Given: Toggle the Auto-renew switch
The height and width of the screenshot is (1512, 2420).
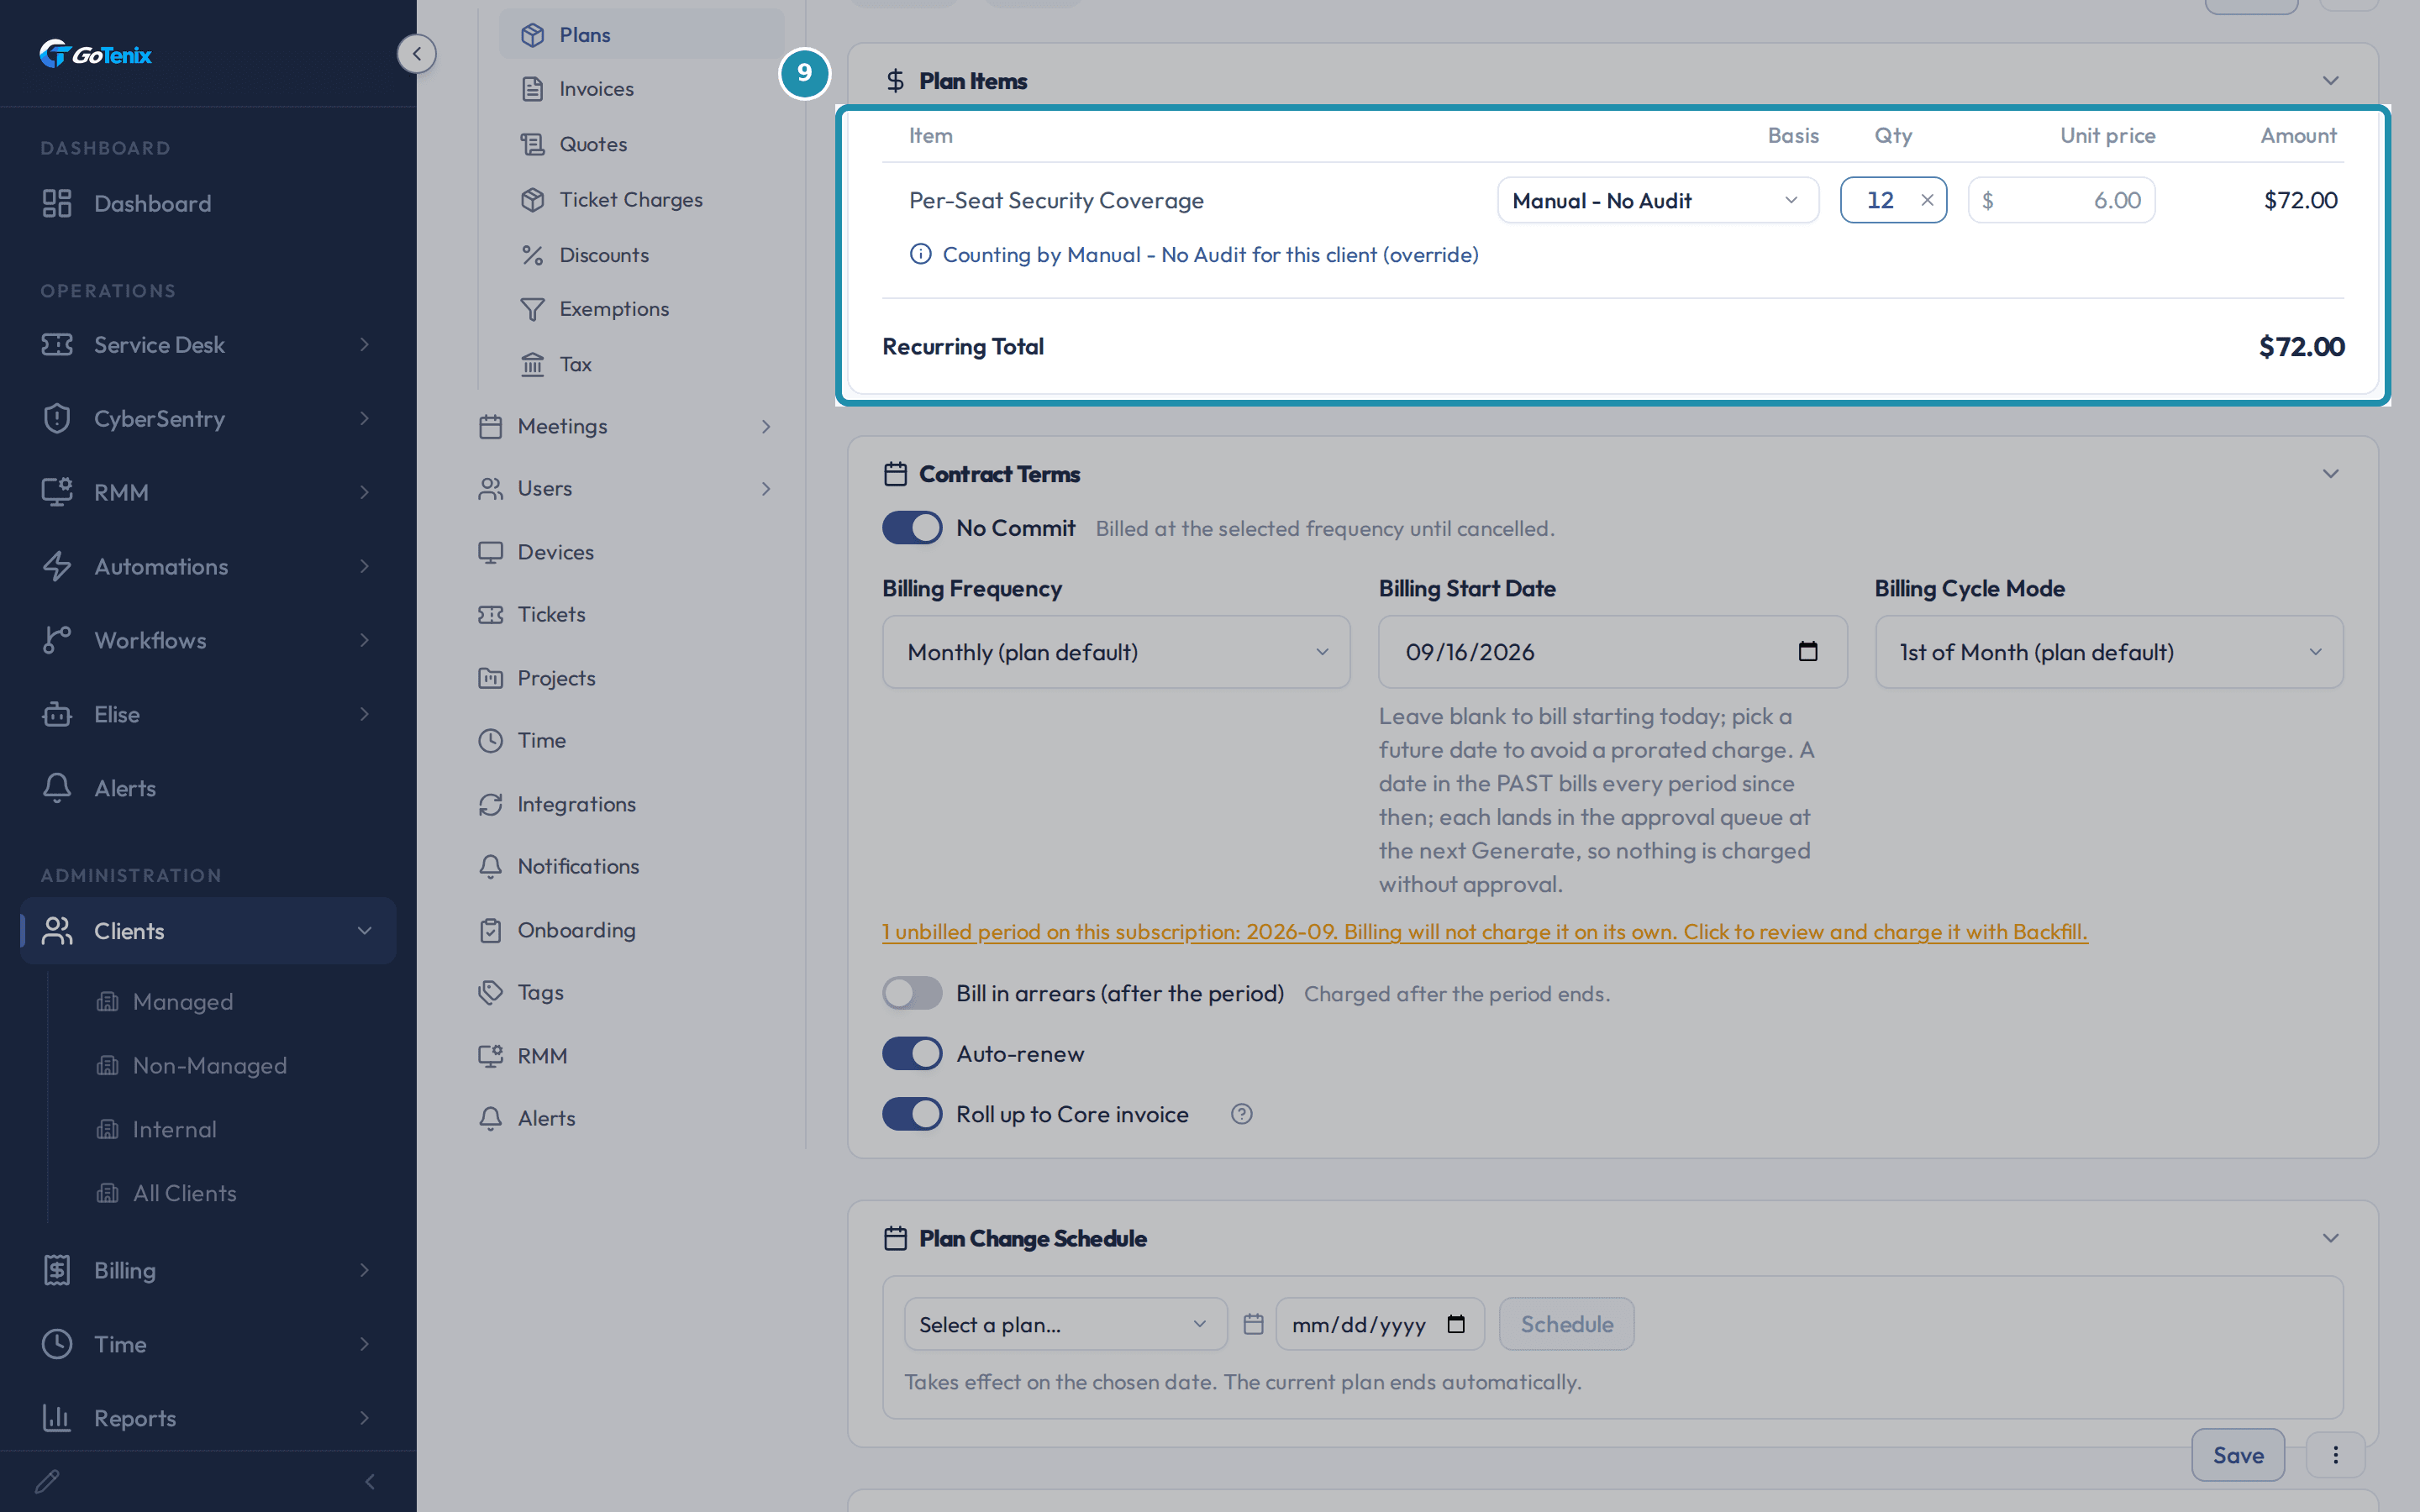Looking at the screenshot, I should click(x=912, y=1053).
